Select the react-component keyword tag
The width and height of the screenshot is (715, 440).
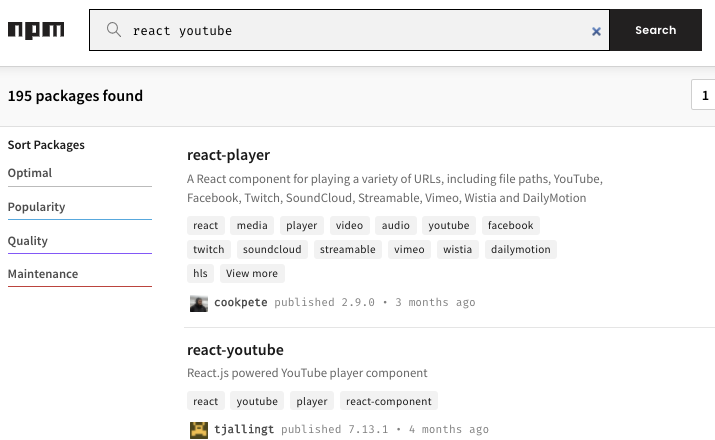389,401
